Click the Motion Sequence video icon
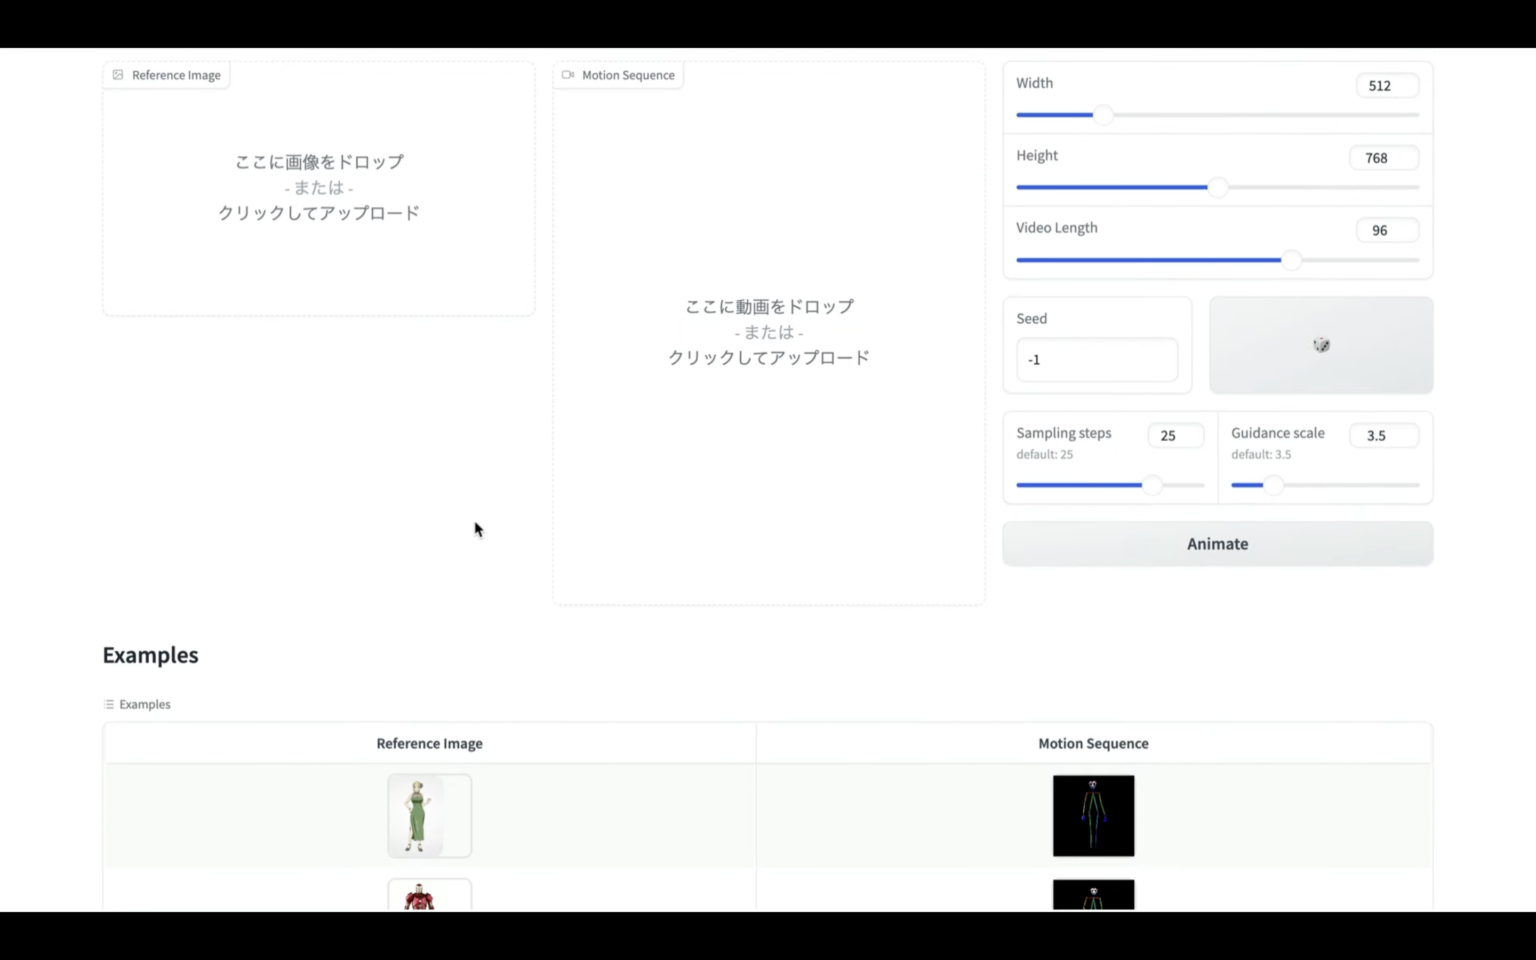Screen dimensions: 1536x960 (x=568, y=75)
